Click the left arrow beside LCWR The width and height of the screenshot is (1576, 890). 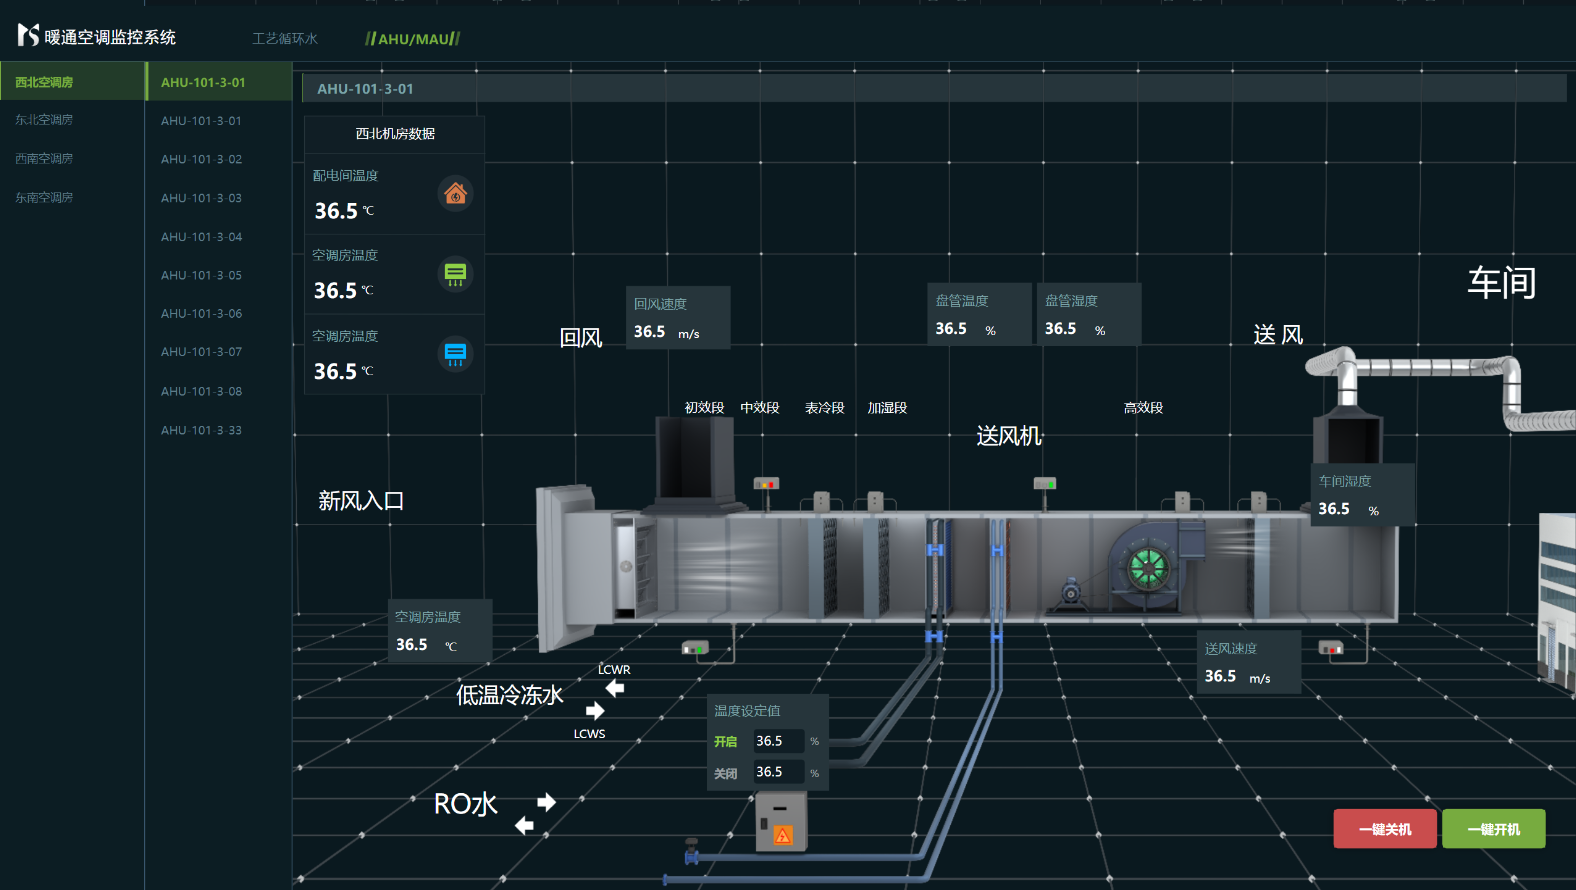click(x=615, y=688)
